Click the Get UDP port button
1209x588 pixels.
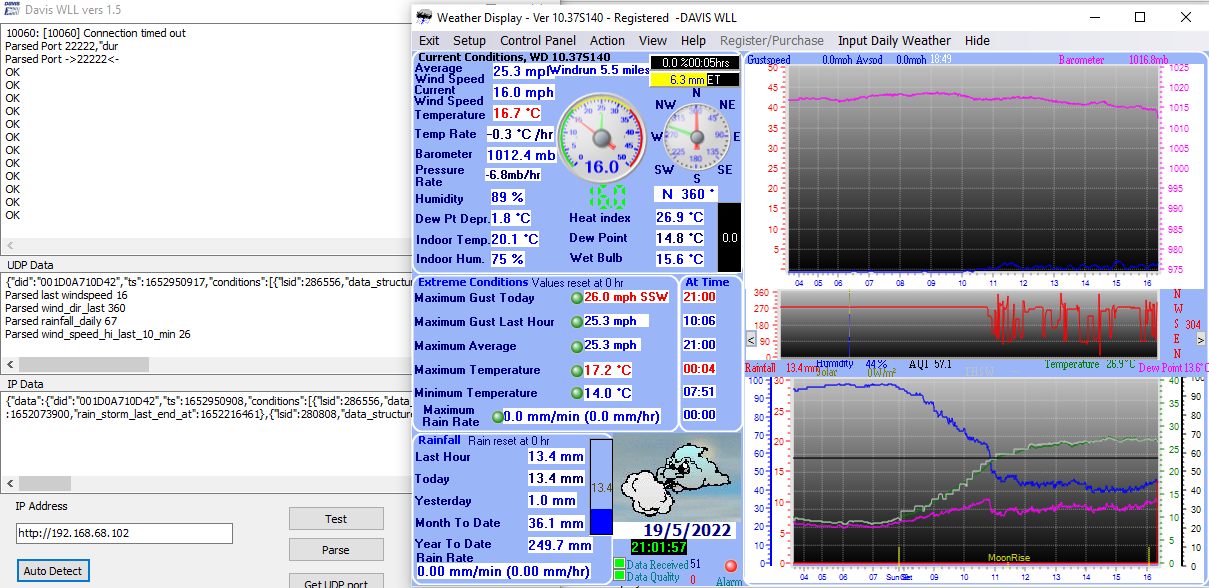pyautogui.click(x=336, y=581)
